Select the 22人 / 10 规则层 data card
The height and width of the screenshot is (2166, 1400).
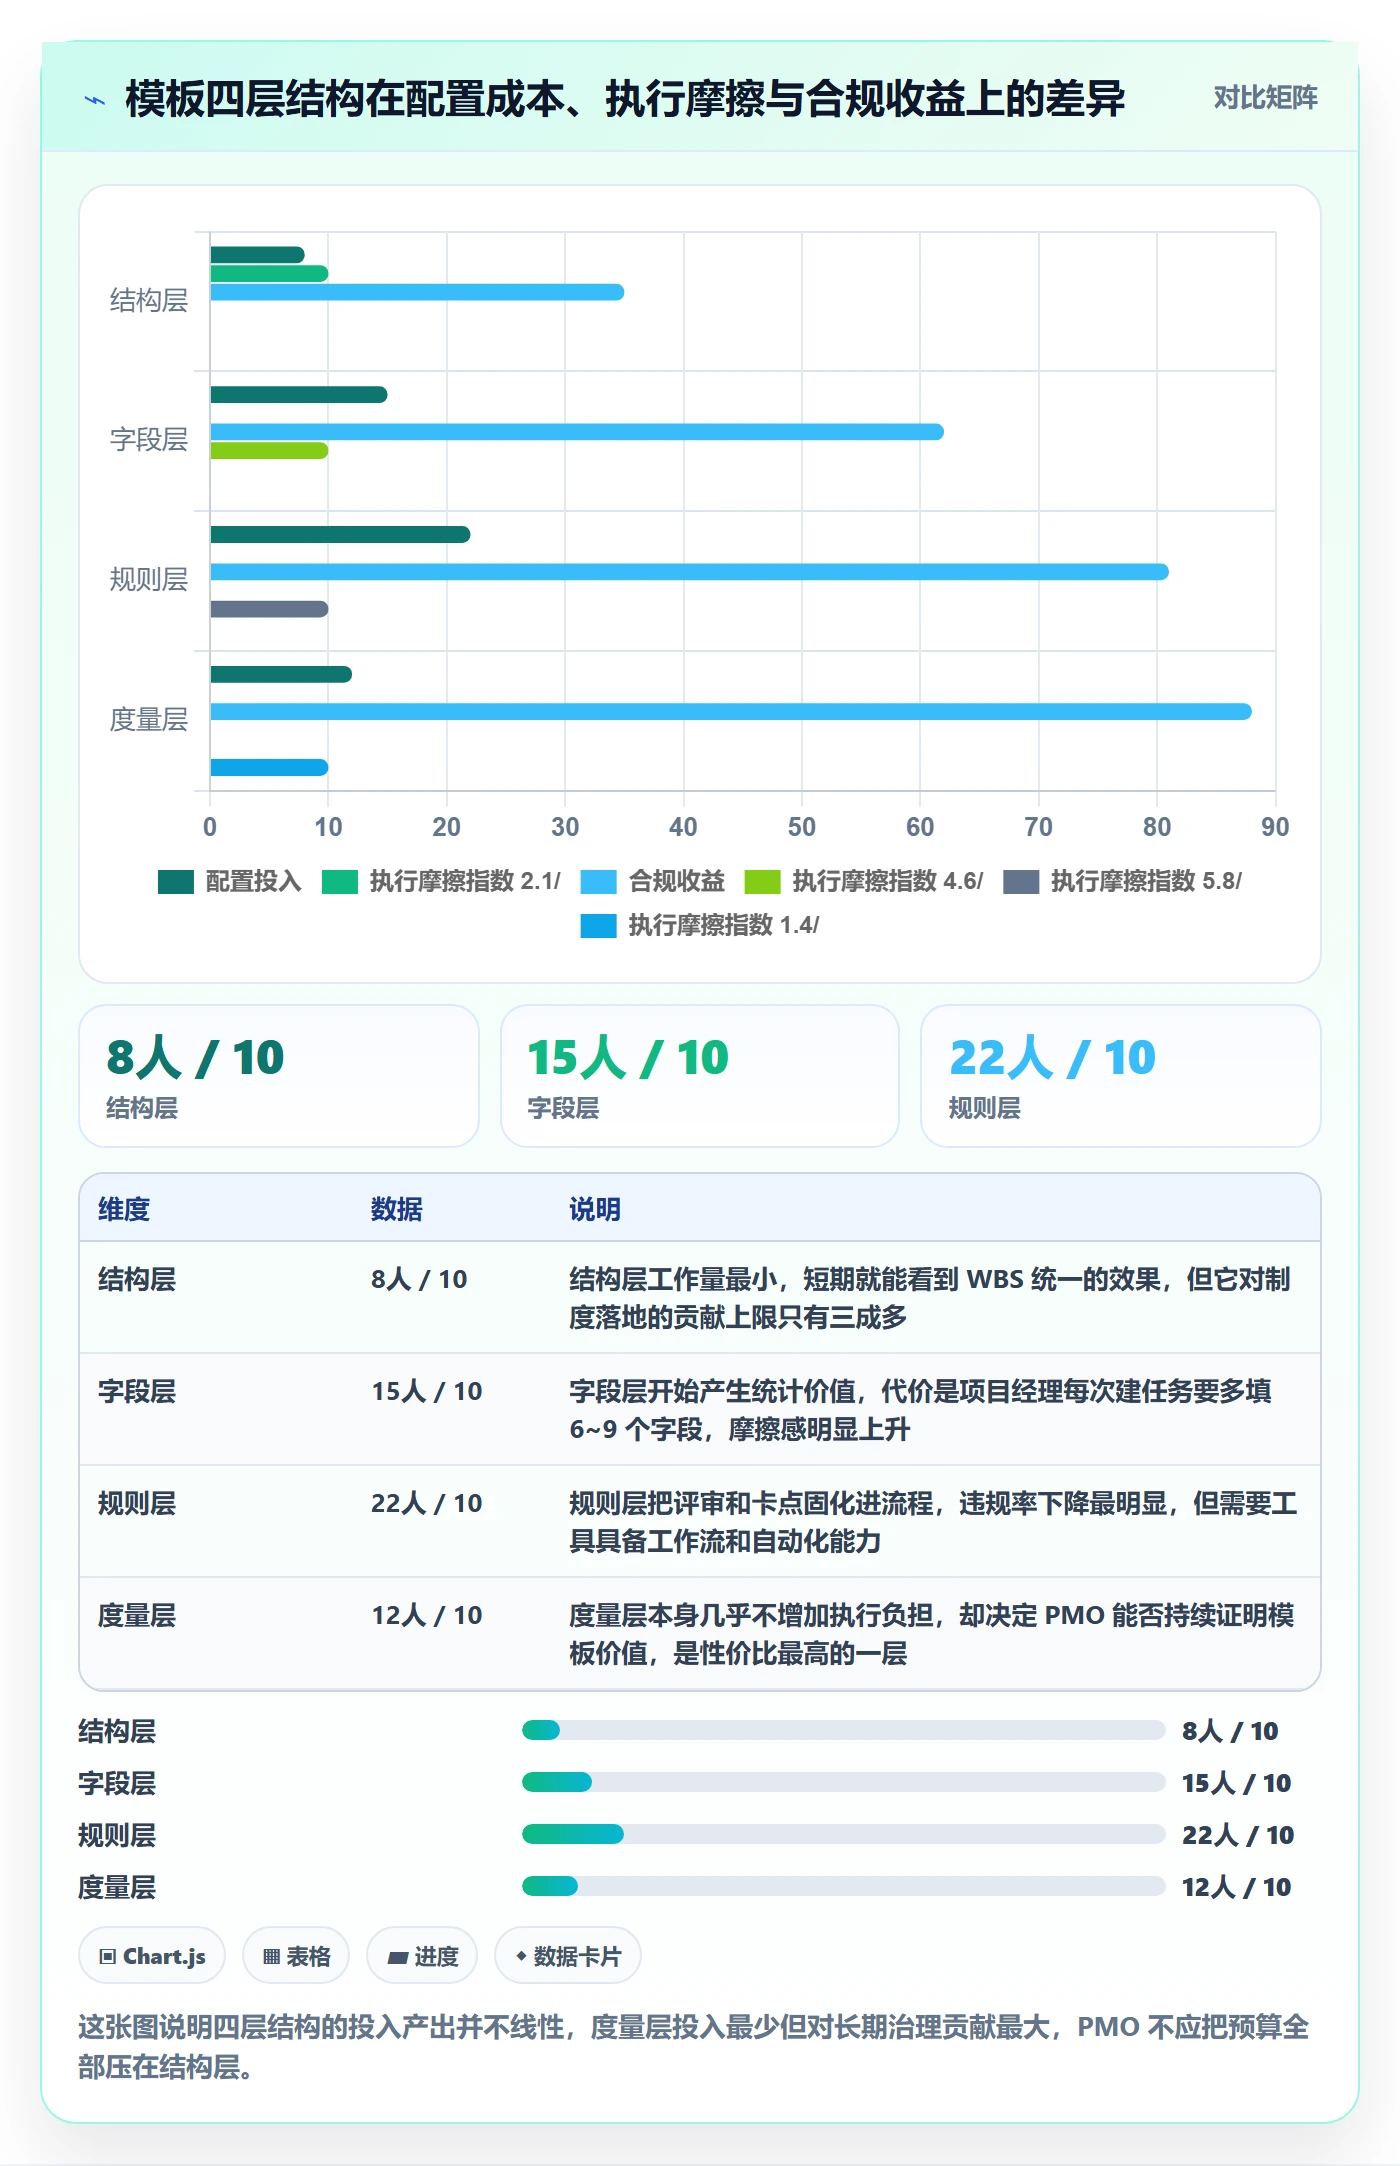1121,1076
